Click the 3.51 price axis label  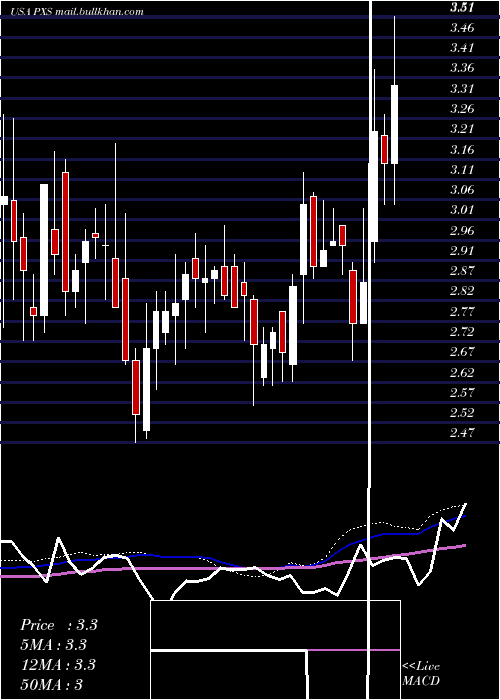click(462, 7)
